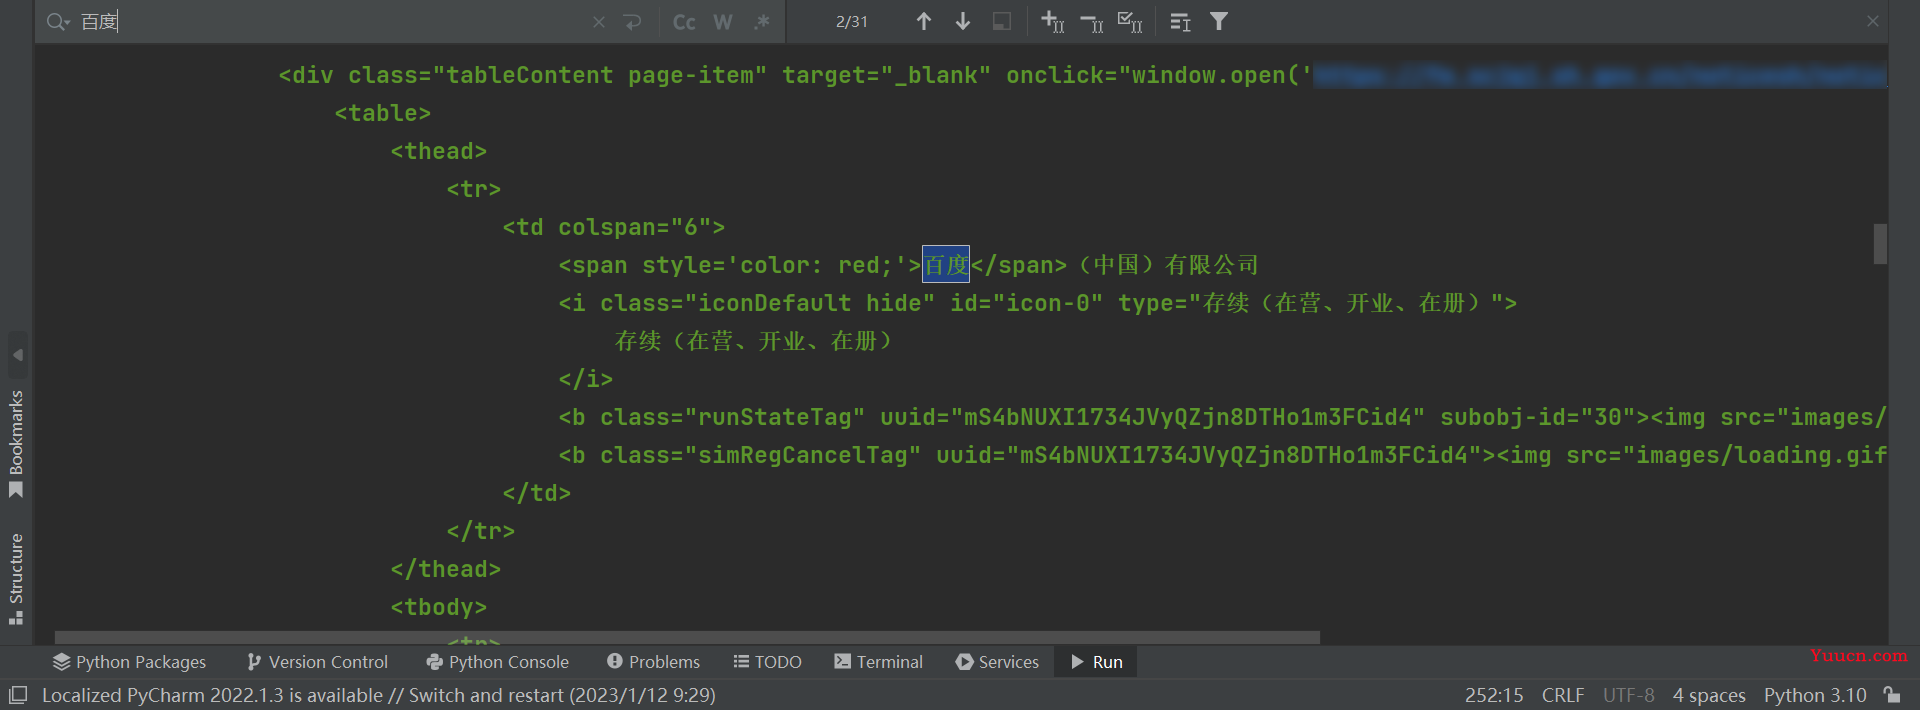This screenshot has width=1920, height=710.
Task: Click the 2/31 match counter
Action: pos(852,22)
